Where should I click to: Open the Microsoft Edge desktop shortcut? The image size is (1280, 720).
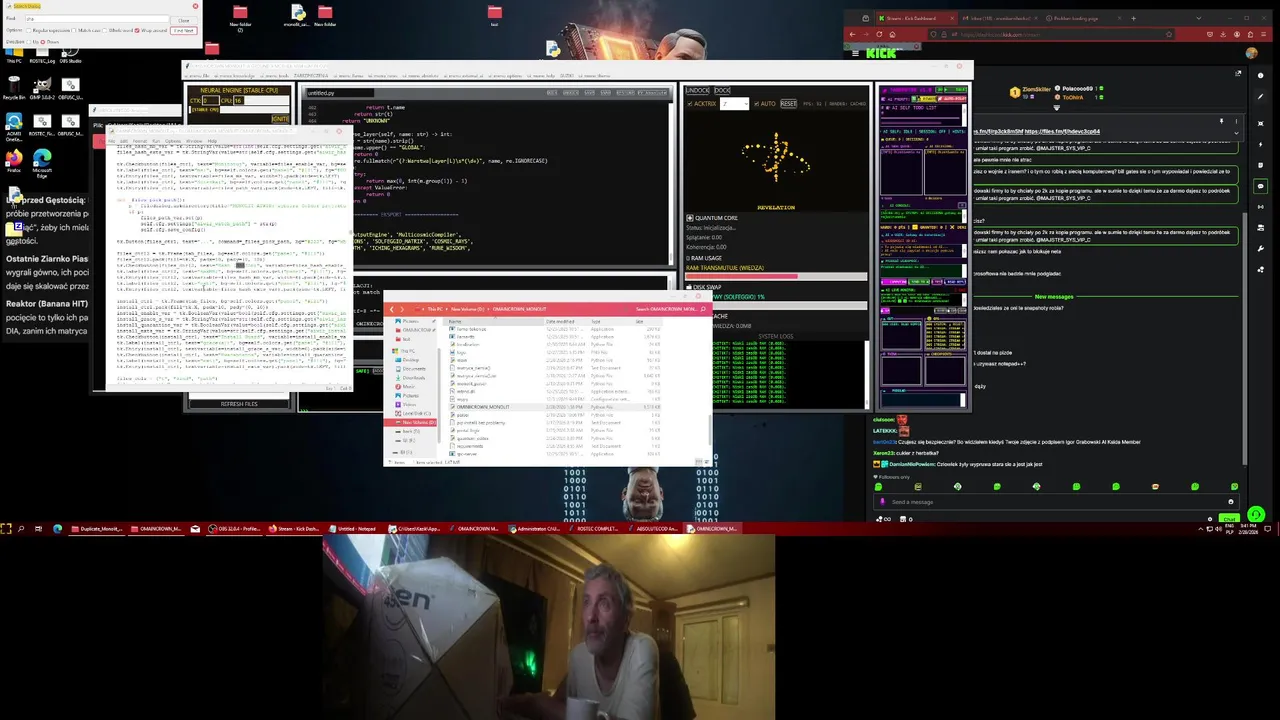tap(42, 162)
